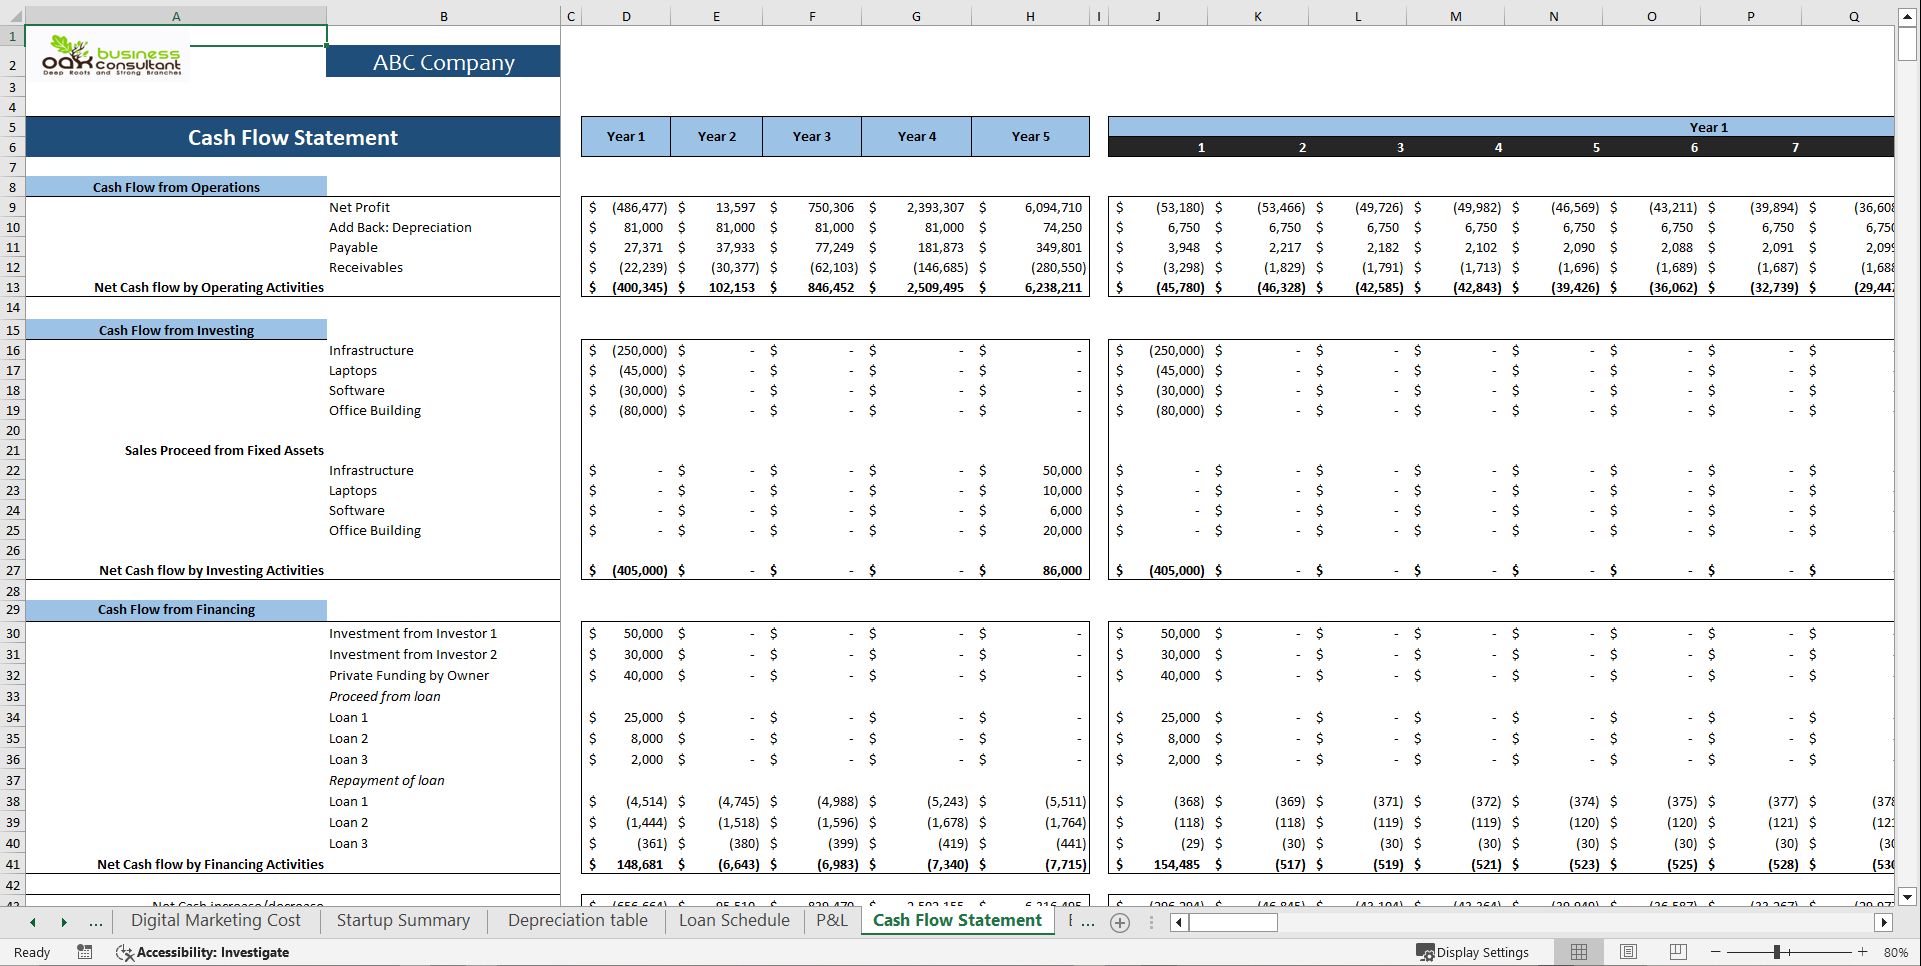Click the macro recording icon next to Ready

(85, 952)
